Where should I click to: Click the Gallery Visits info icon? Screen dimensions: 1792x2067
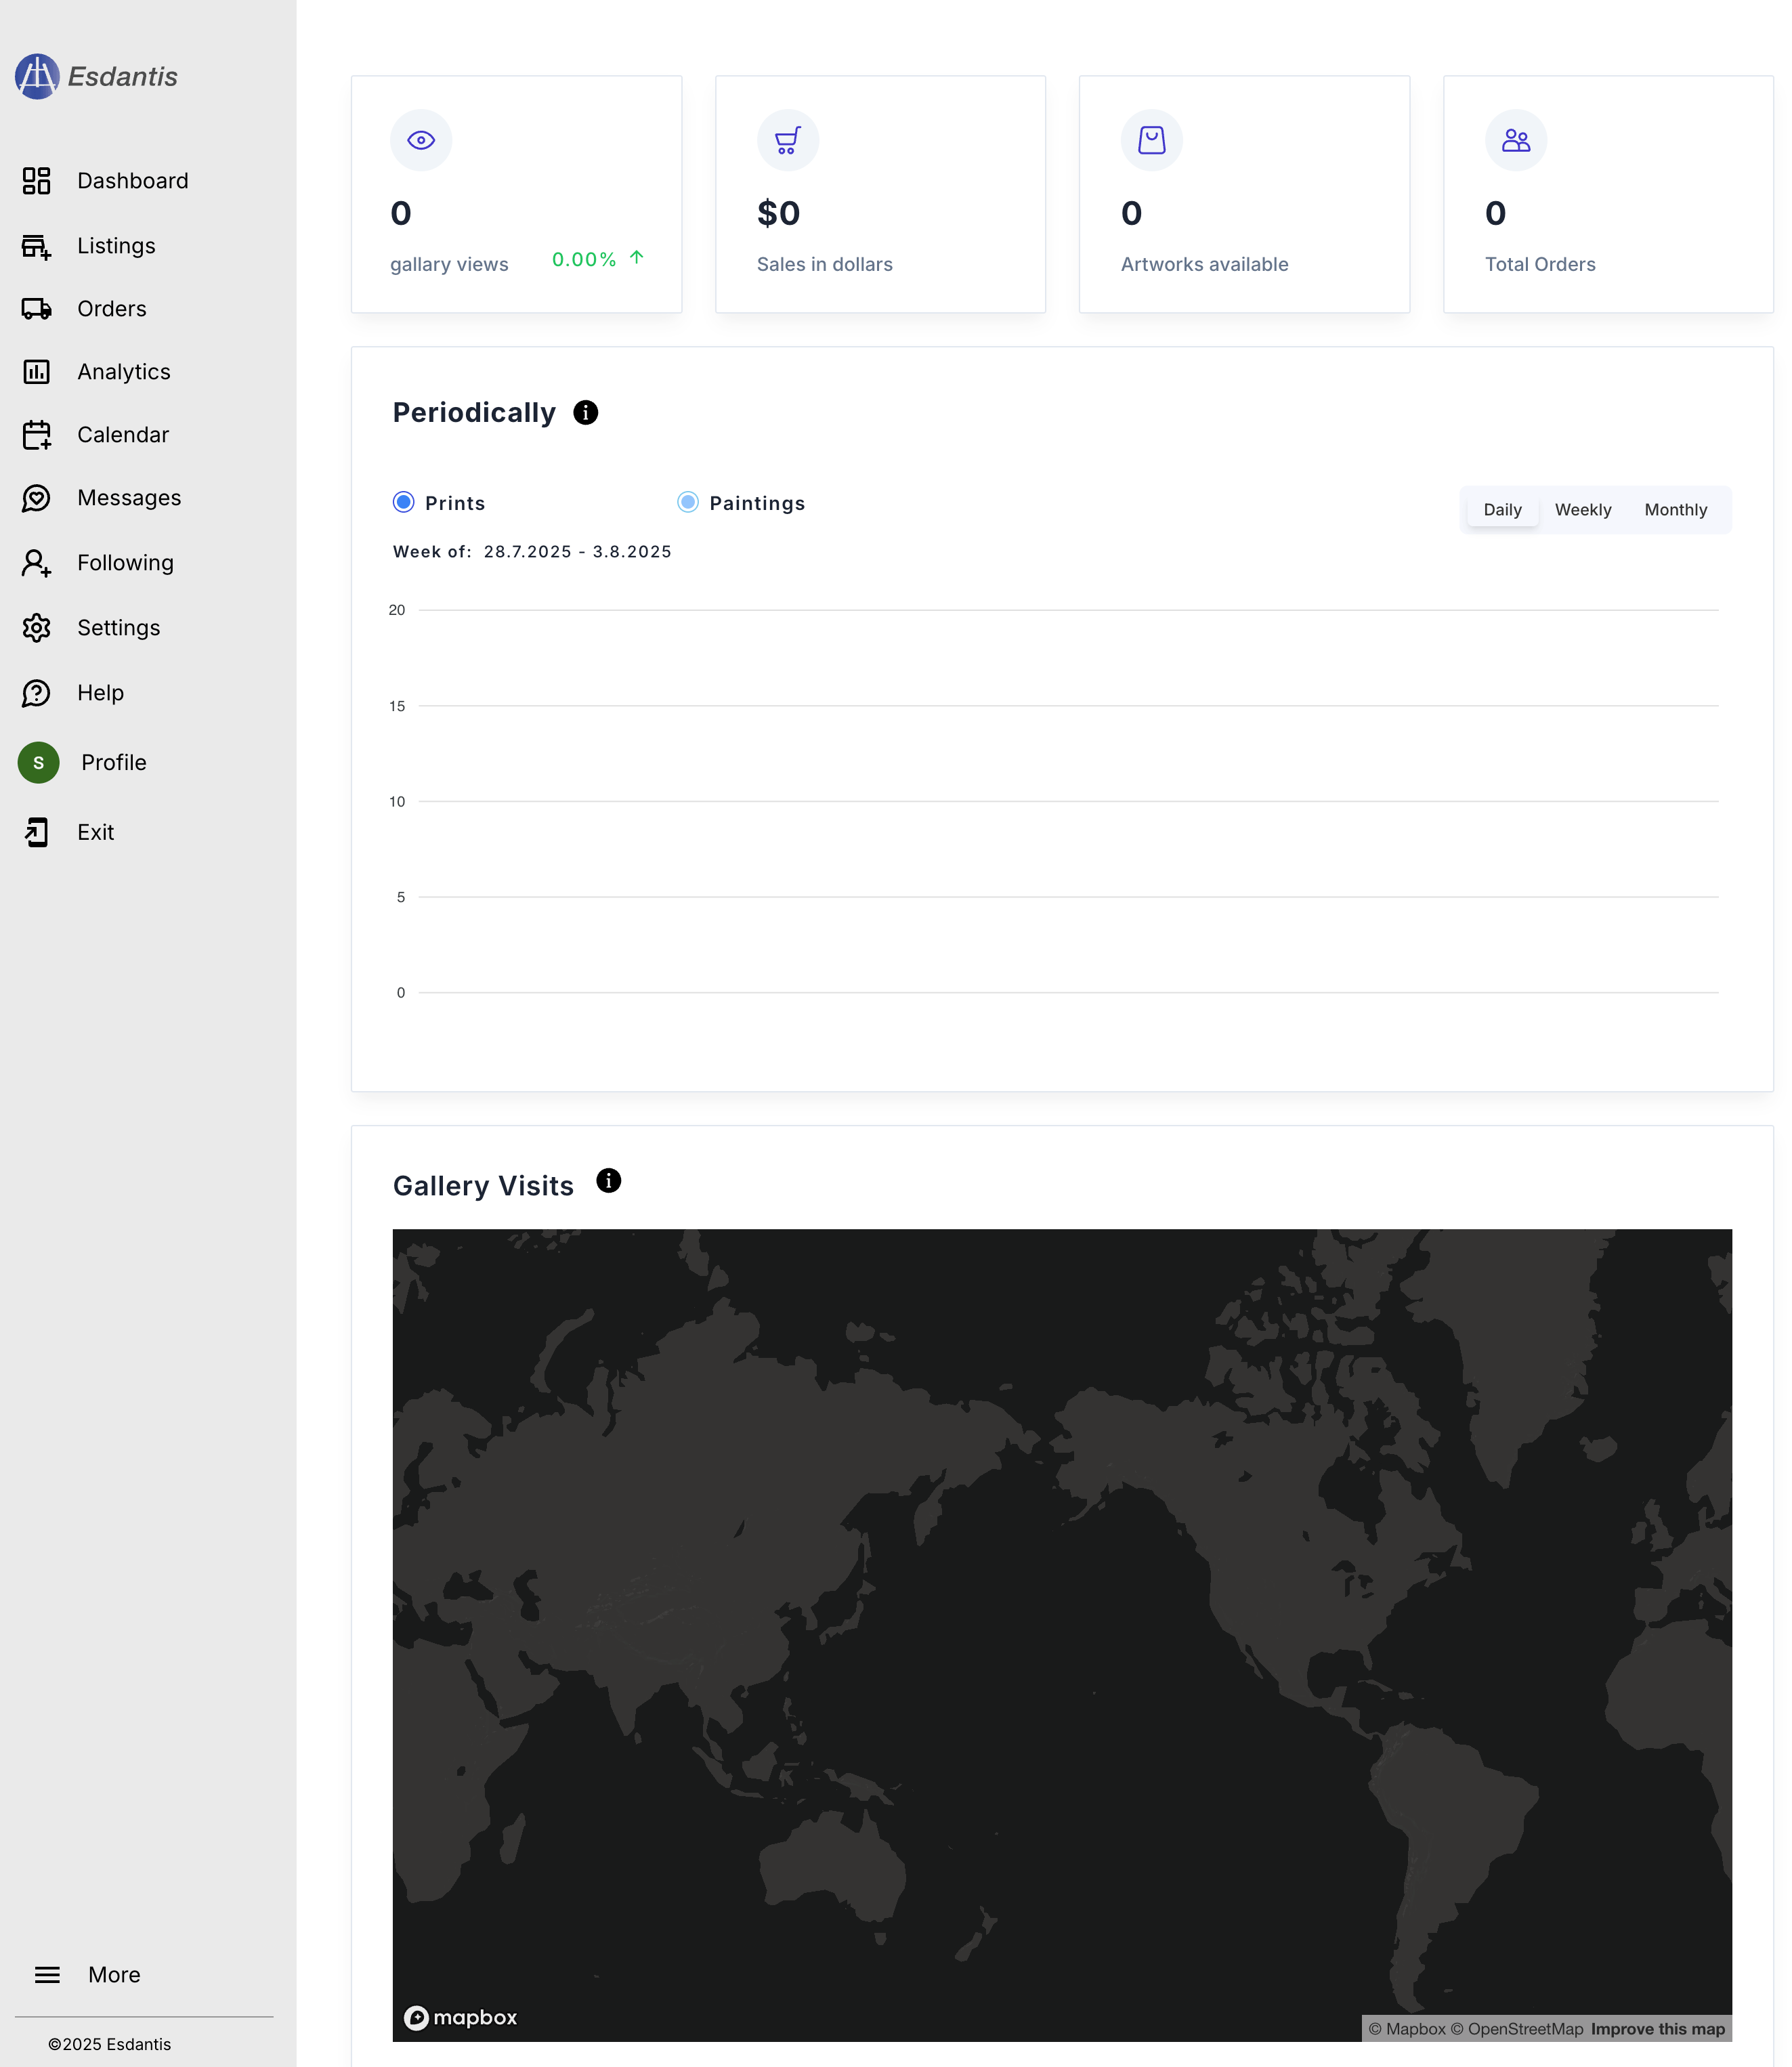tap(609, 1180)
